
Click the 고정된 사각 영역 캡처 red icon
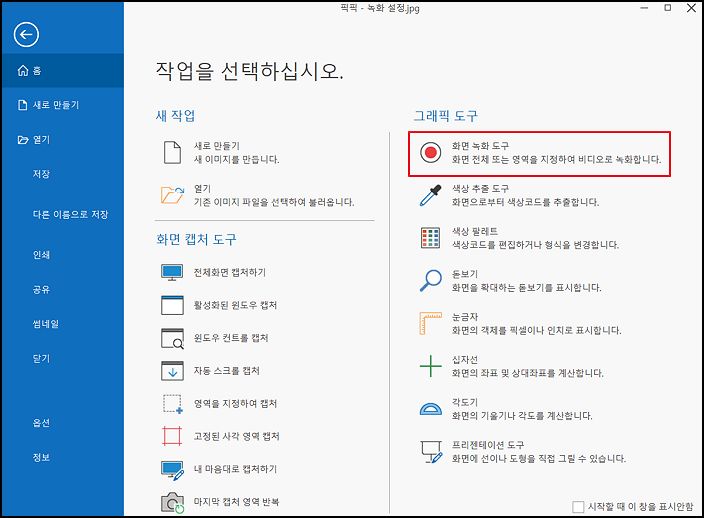point(172,436)
